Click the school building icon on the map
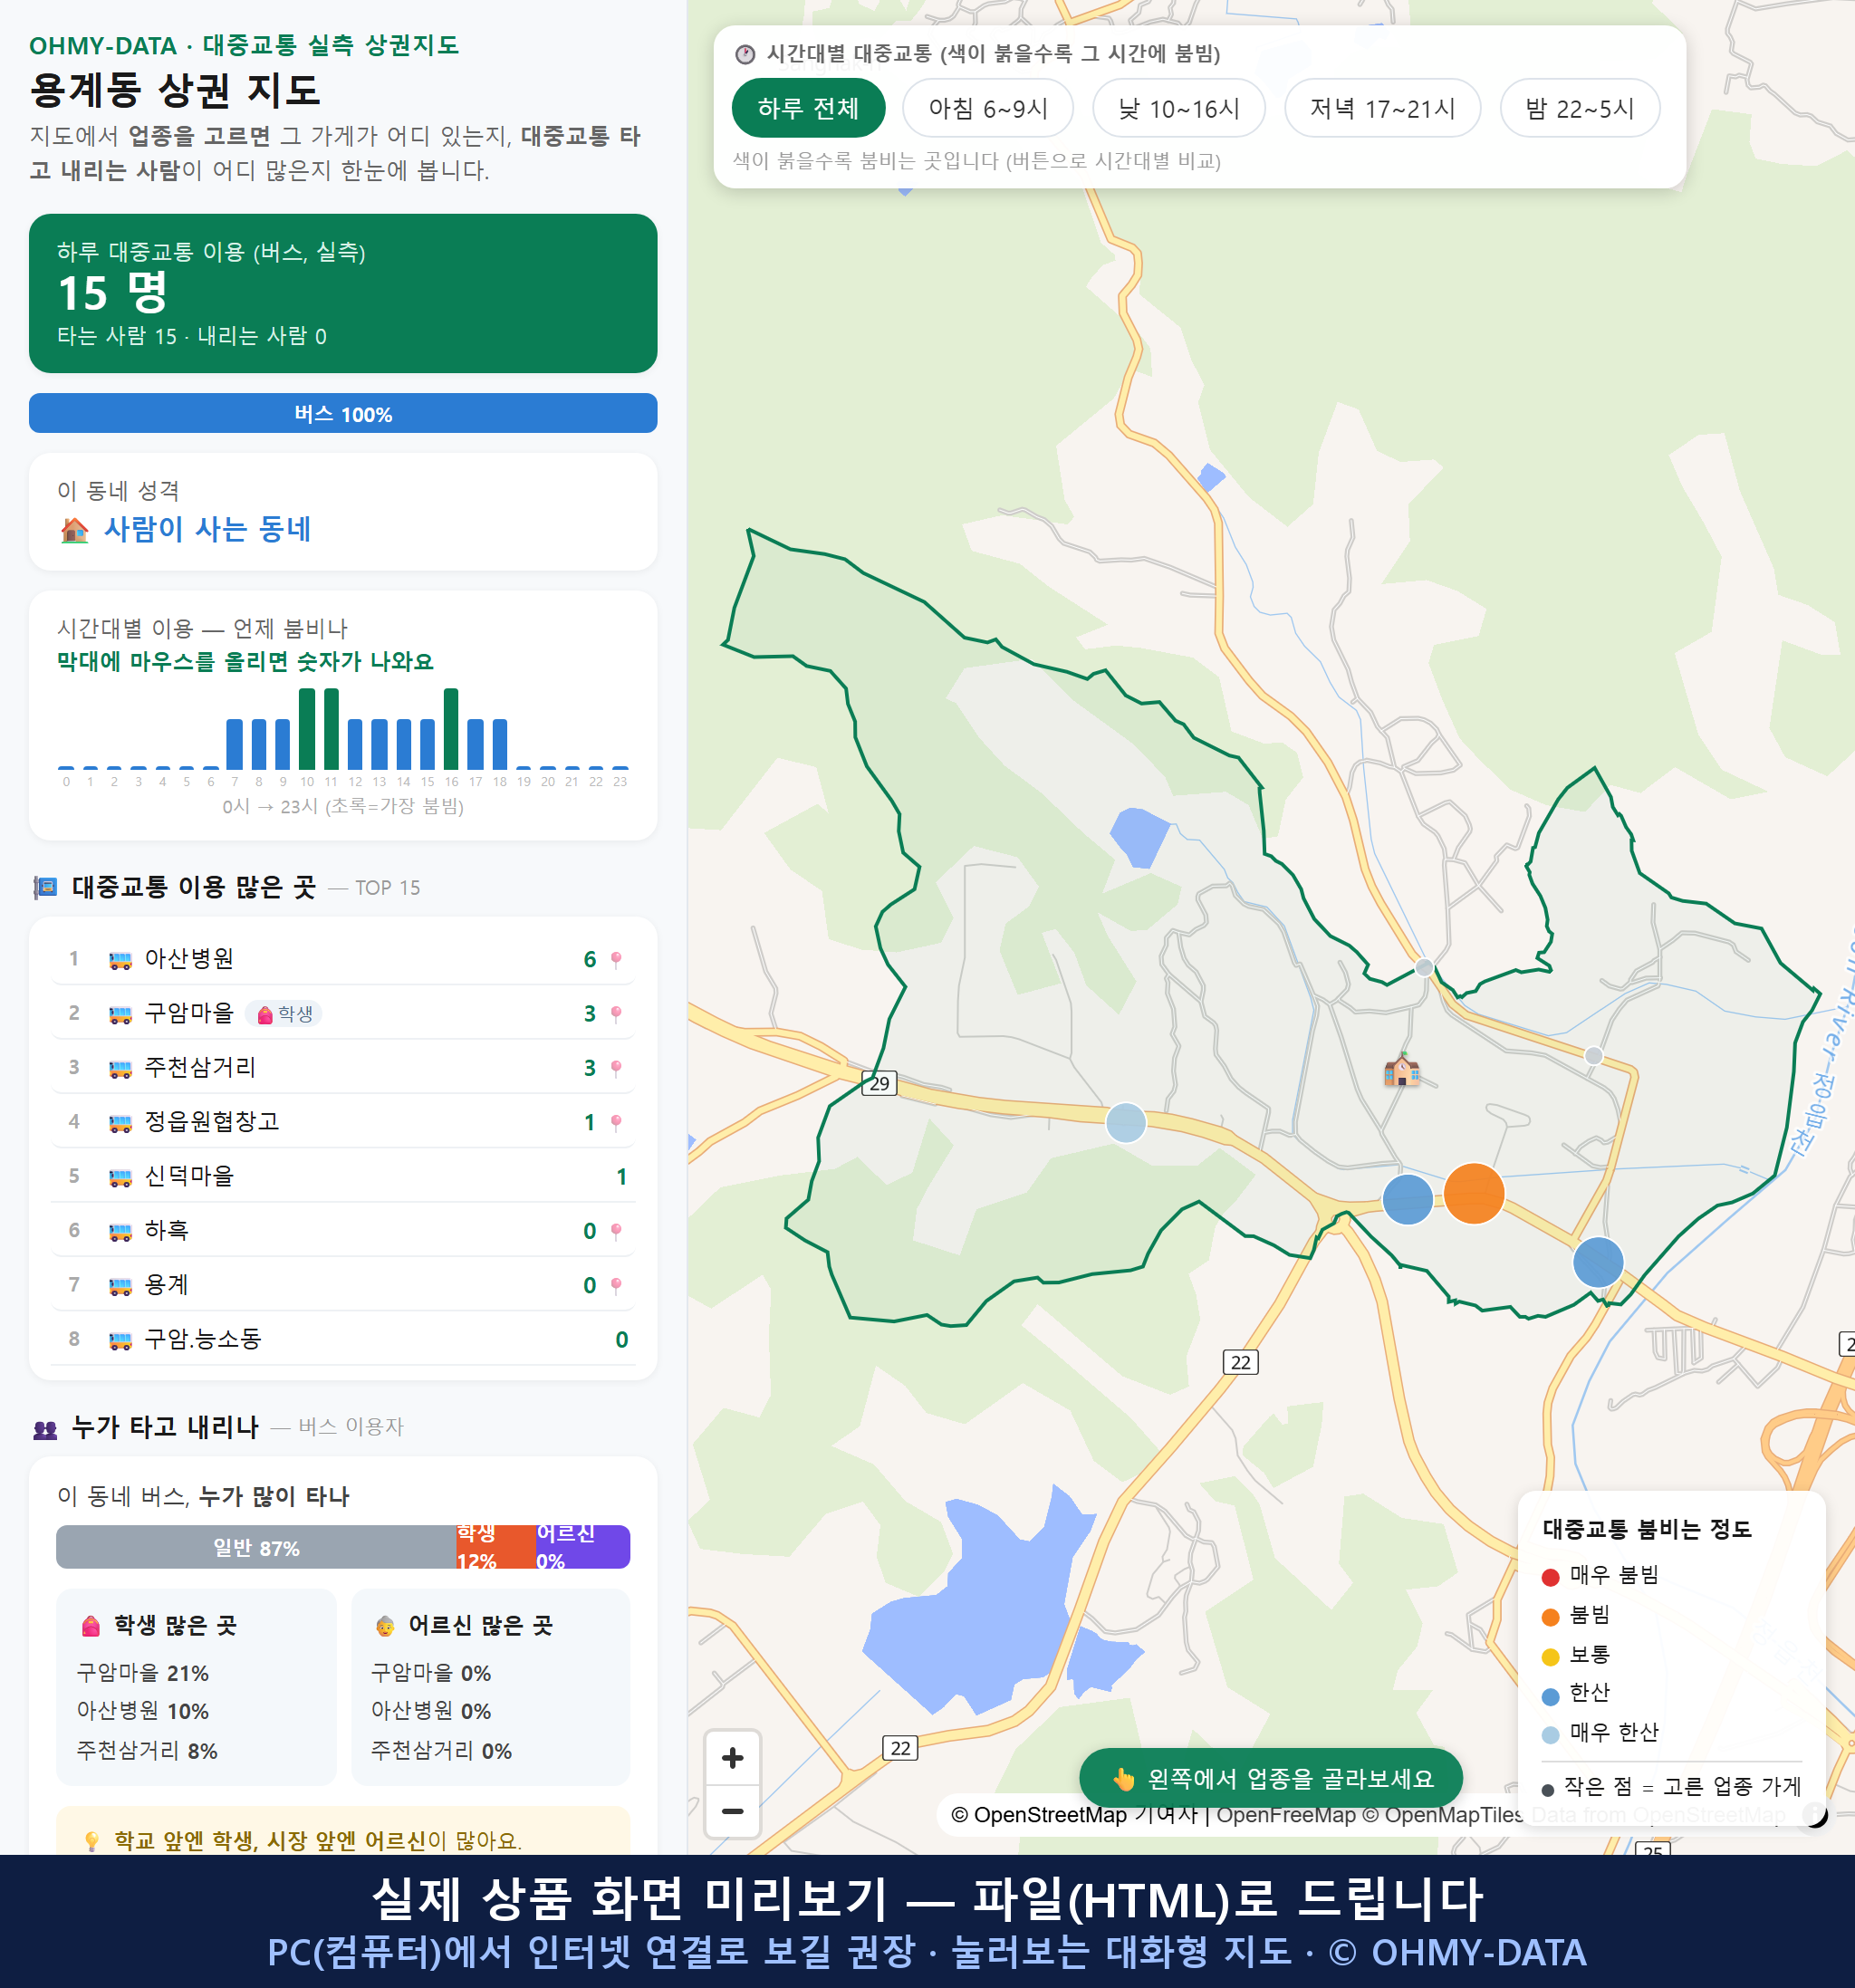1855x1988 pixels. coord(1402,1070)
